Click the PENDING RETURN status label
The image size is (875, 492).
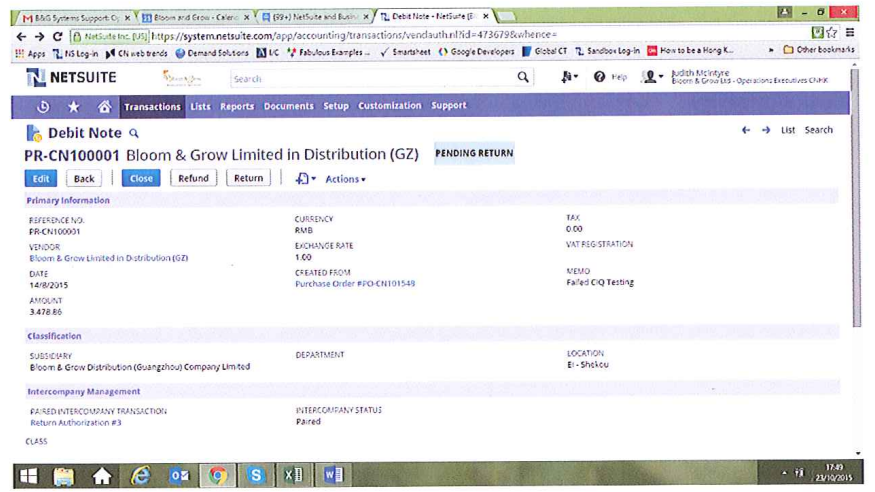click(x=474, y=153)
